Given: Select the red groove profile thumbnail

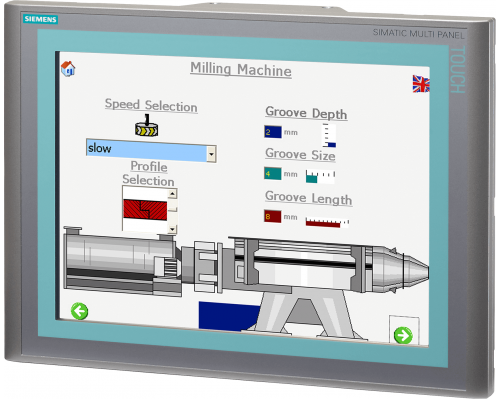Looking at the screenshot, I should click(145, 210).
